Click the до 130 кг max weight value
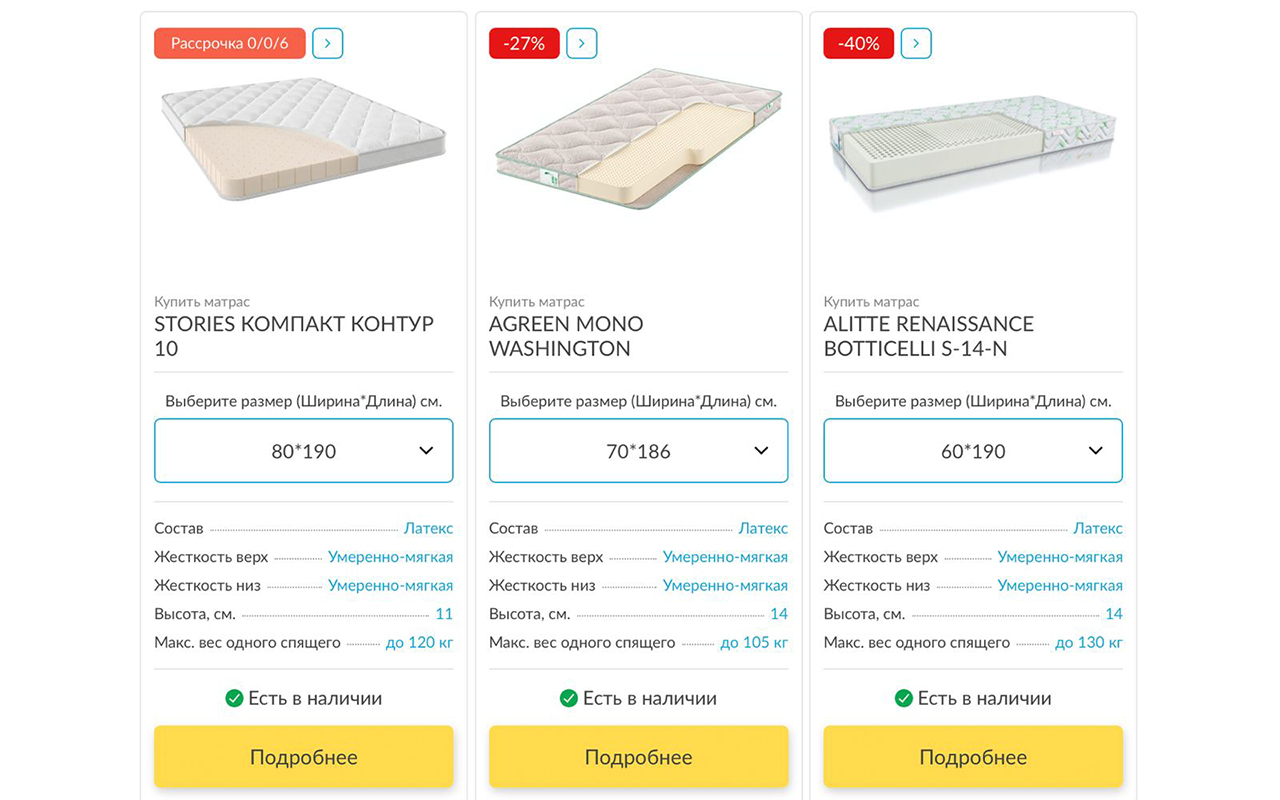 [1088, 642]
